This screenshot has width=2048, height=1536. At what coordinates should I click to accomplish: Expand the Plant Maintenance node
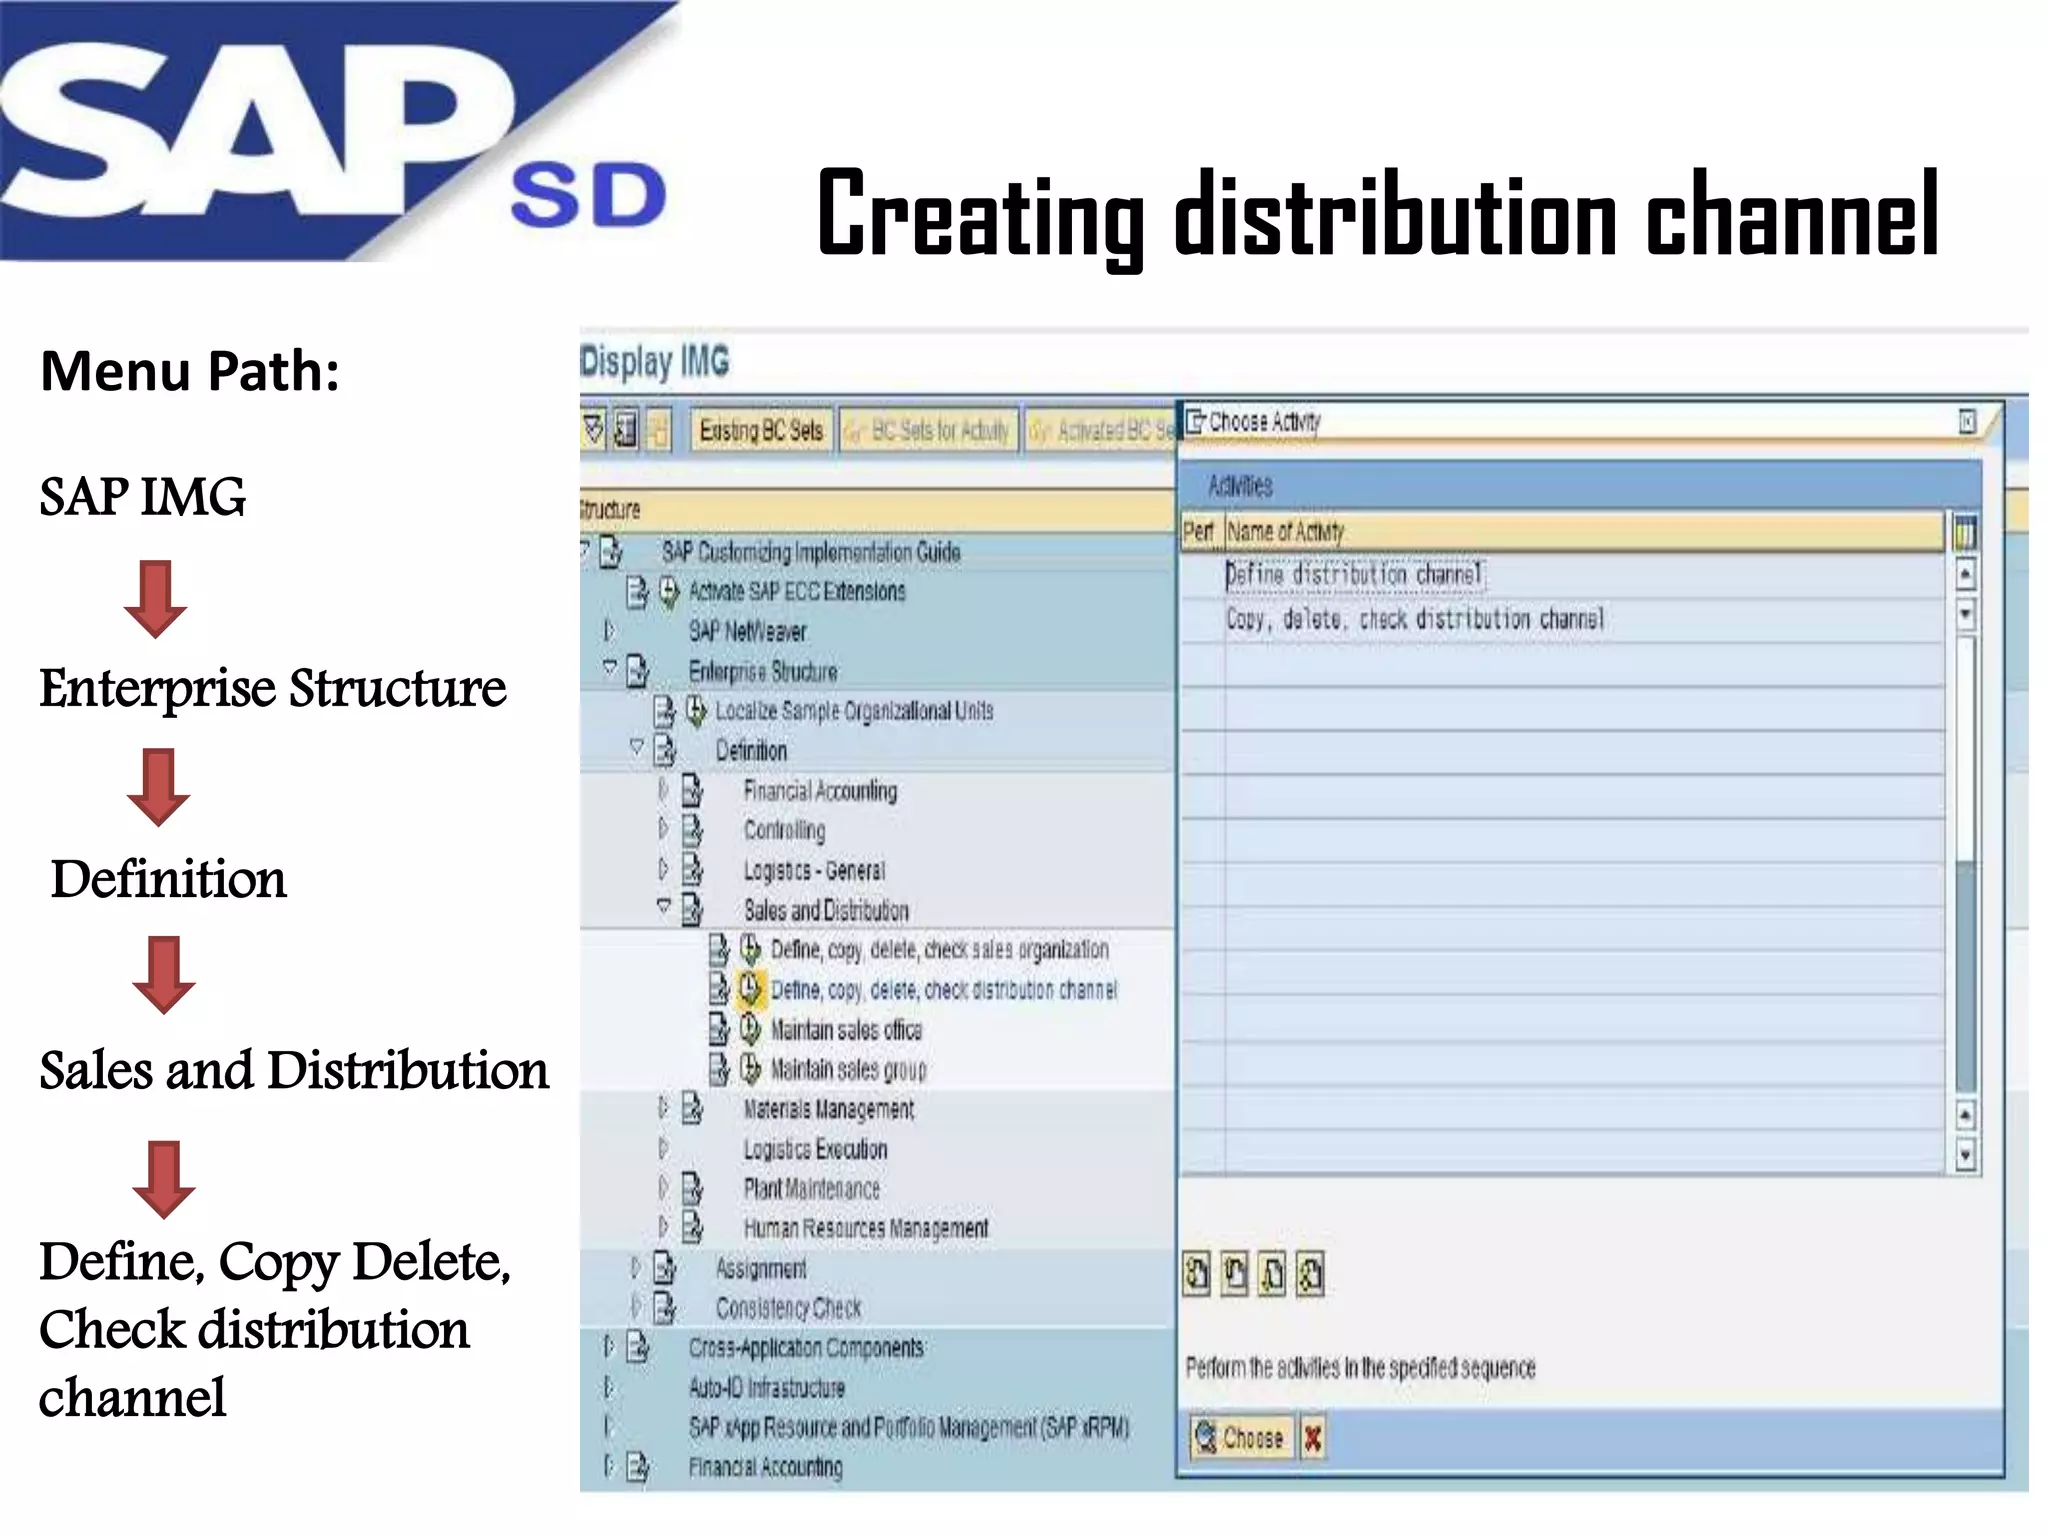pyautogui.click(x=662, y=1187)
